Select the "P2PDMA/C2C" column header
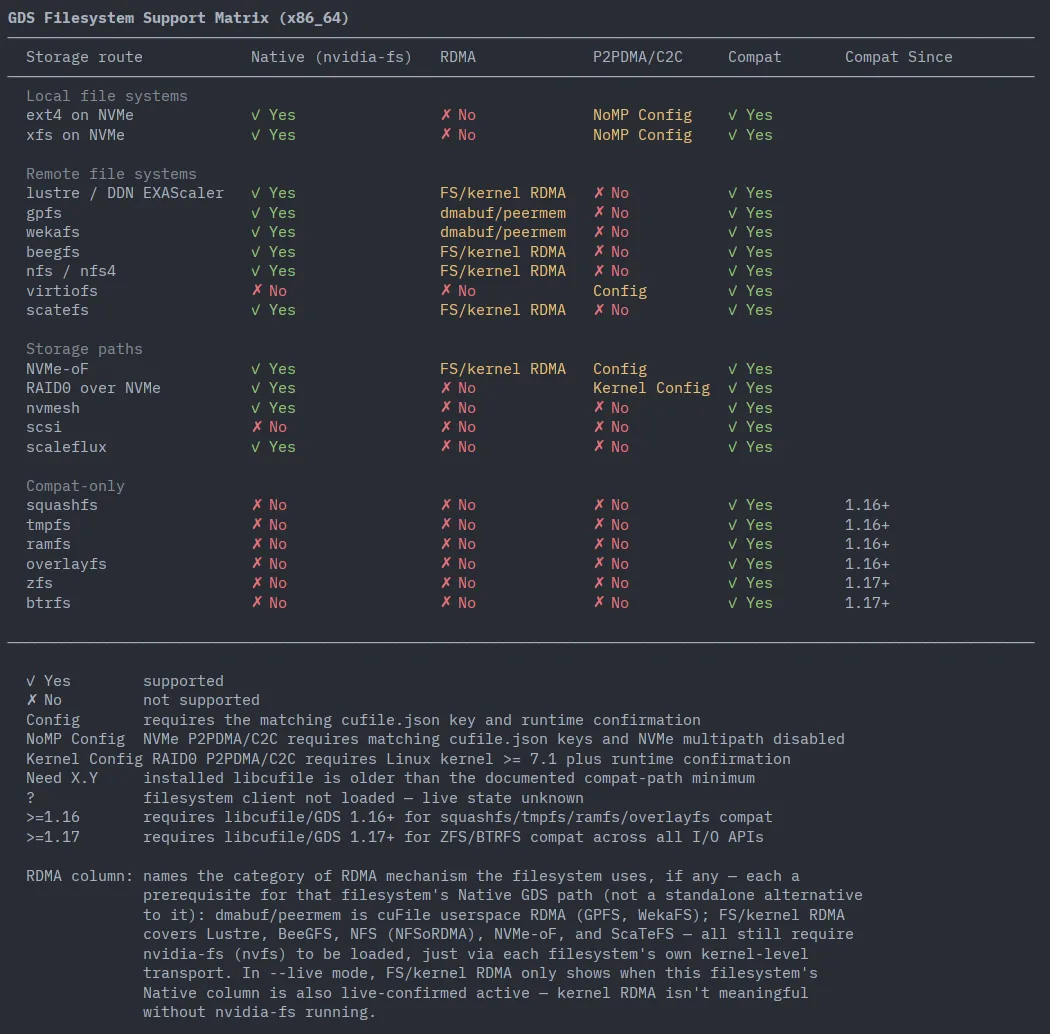1050x1034 pixels. coord(638,57)
